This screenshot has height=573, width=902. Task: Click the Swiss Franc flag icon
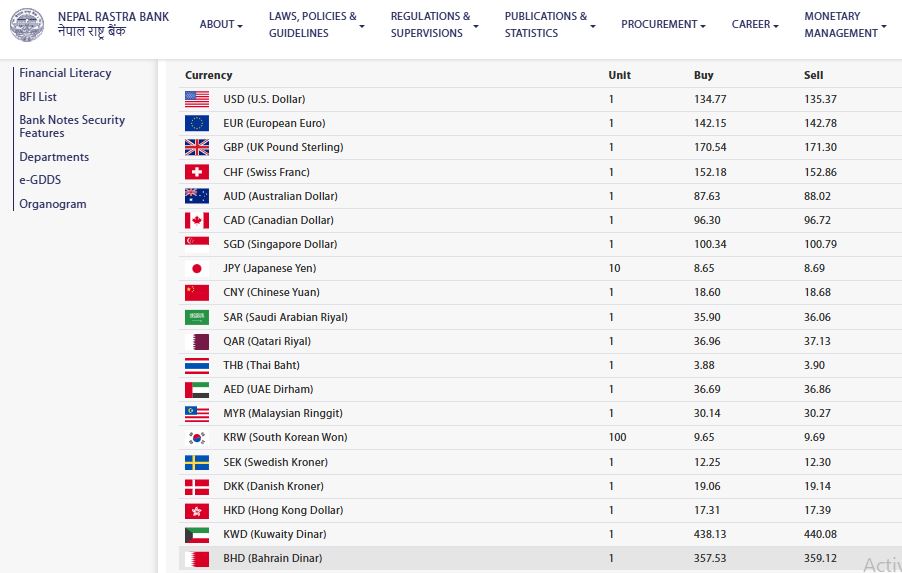click(197, 172)
